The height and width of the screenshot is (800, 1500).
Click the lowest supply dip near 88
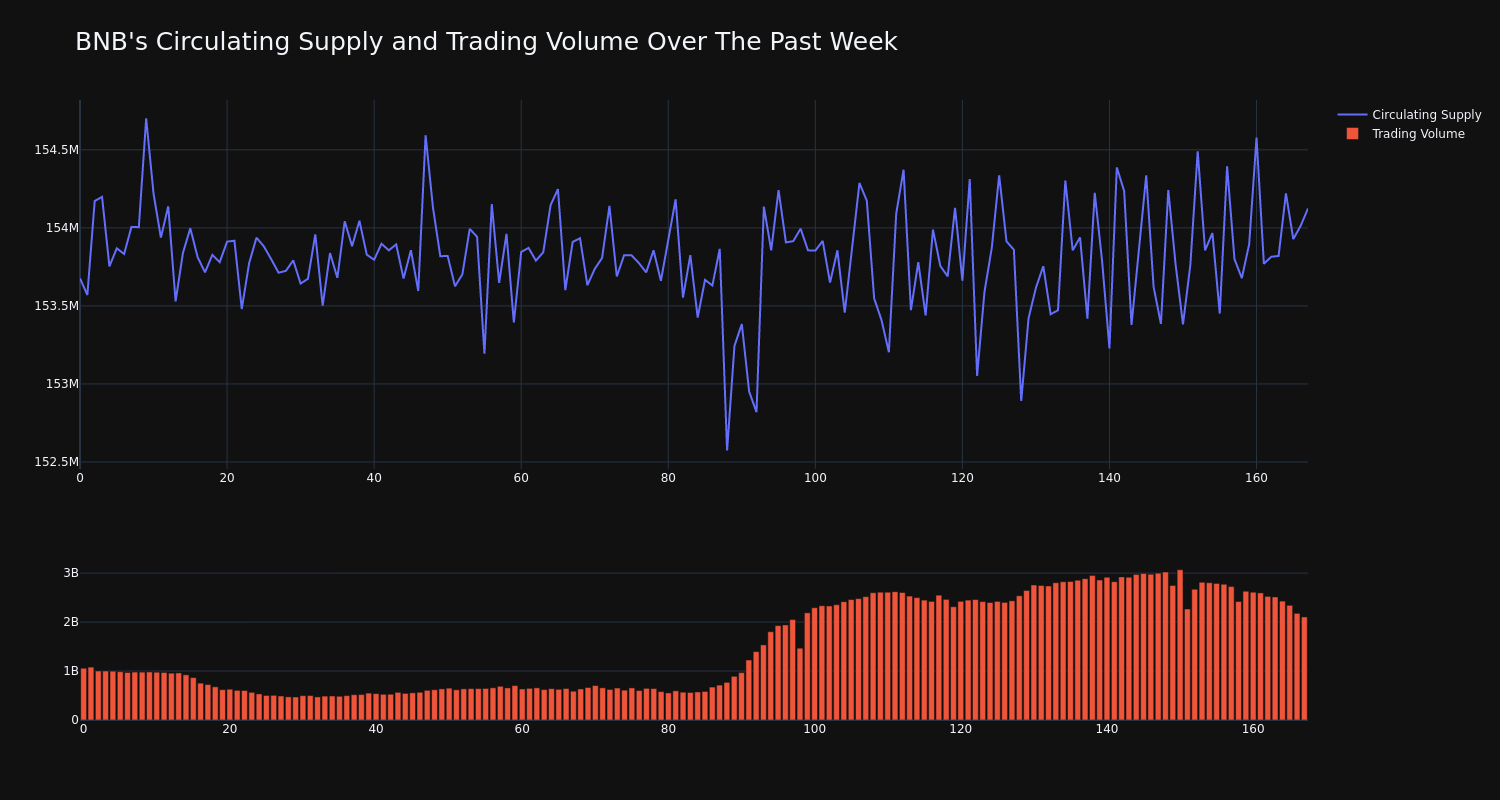click(727, 449)
